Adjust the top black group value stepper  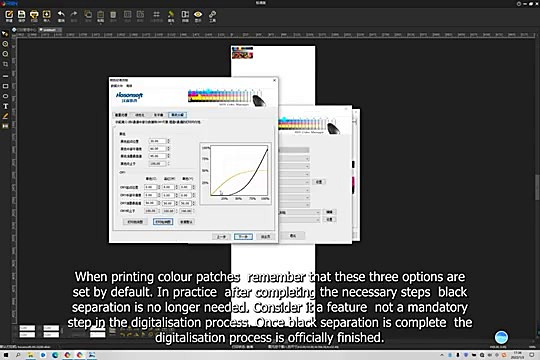point(168,141)
